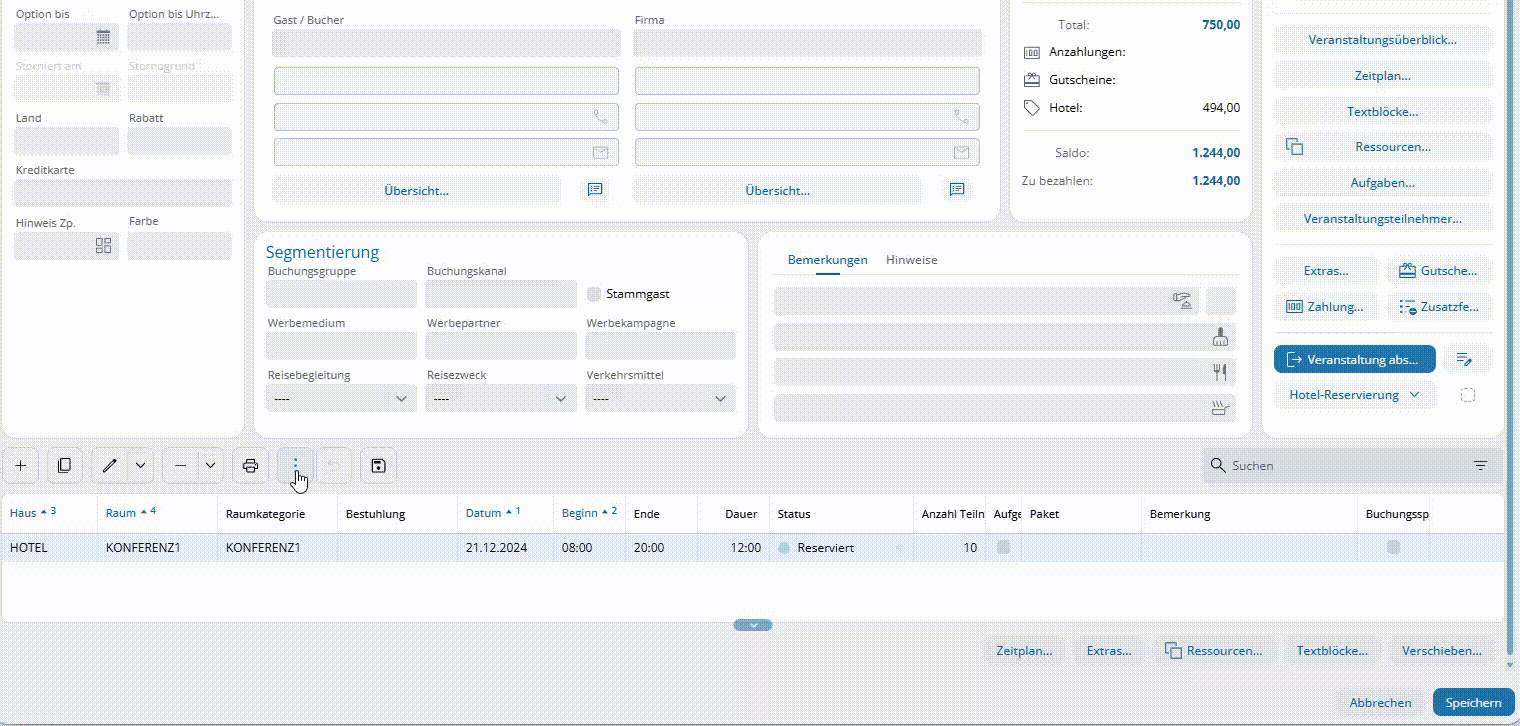Open the dropdown arrow beside the pencil

point(140,466)
